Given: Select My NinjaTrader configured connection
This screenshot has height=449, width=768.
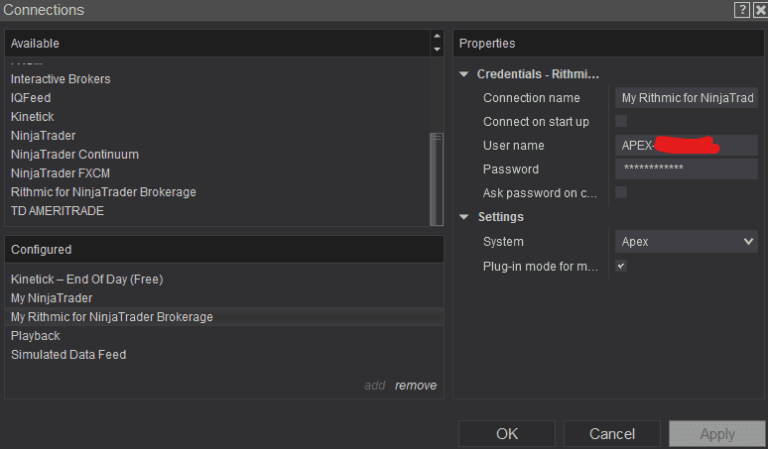Looking at the screenshot, I should pos(51,298).
